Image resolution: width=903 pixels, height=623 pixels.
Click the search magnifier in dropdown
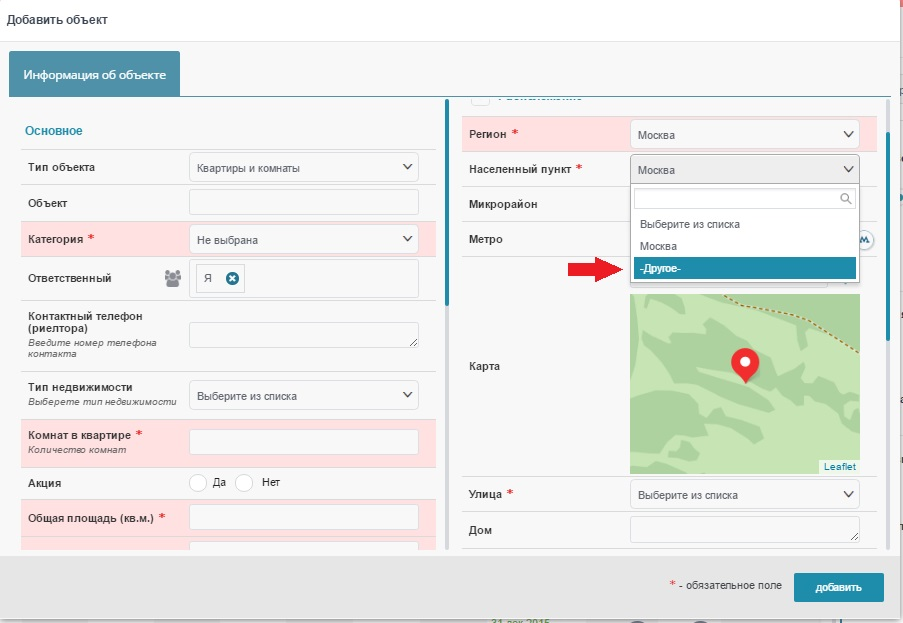pyautogui.click(x=845, y=199)
